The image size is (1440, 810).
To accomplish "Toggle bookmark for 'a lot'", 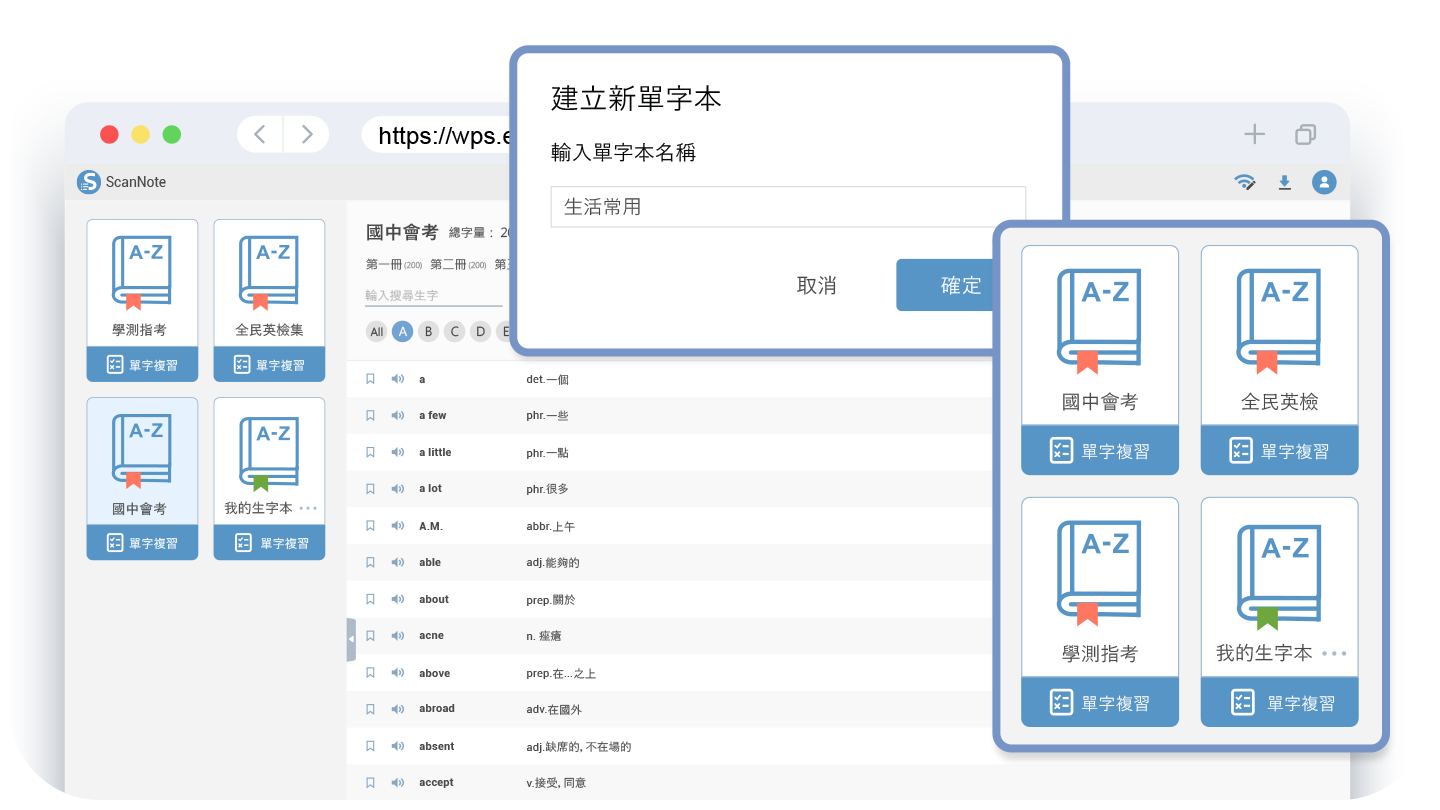I will pyautogui.click(x=370, y=489).
